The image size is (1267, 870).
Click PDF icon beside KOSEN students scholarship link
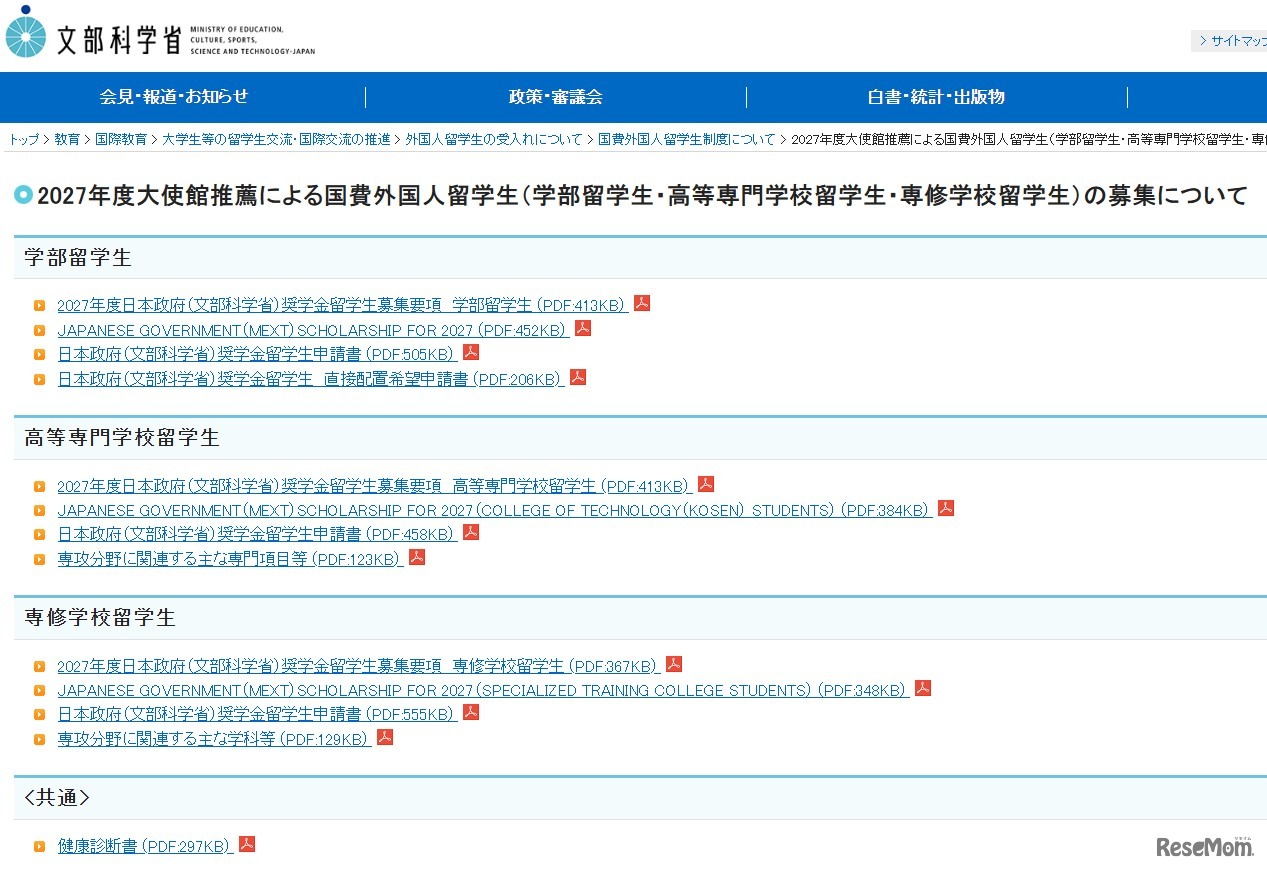[946, 508]
